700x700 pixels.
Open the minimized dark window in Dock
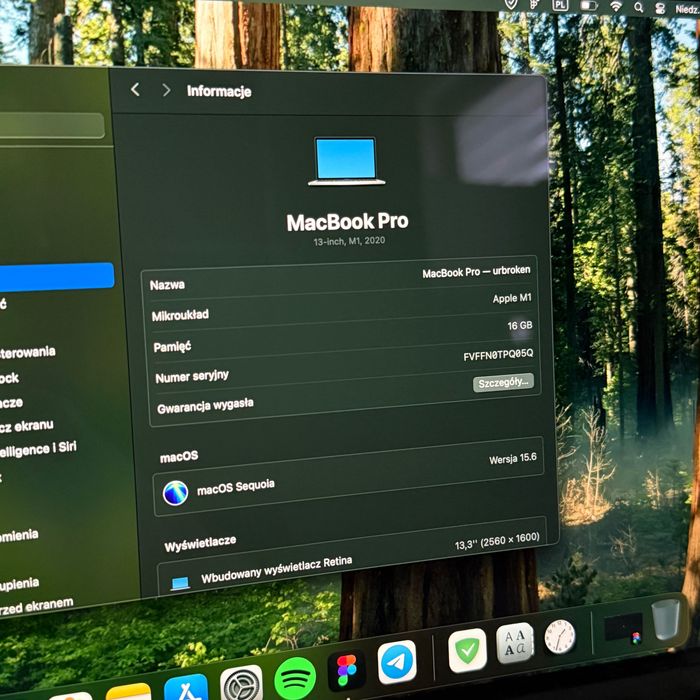click(623, 628)
